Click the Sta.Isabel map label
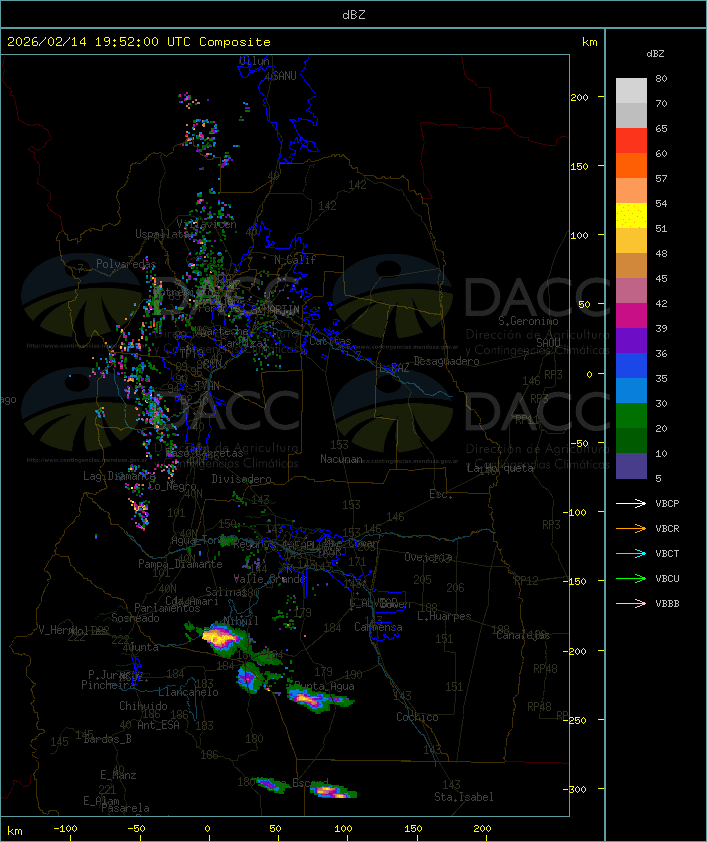The width and height of the screenshot is (707, 842). pos(463,797)
